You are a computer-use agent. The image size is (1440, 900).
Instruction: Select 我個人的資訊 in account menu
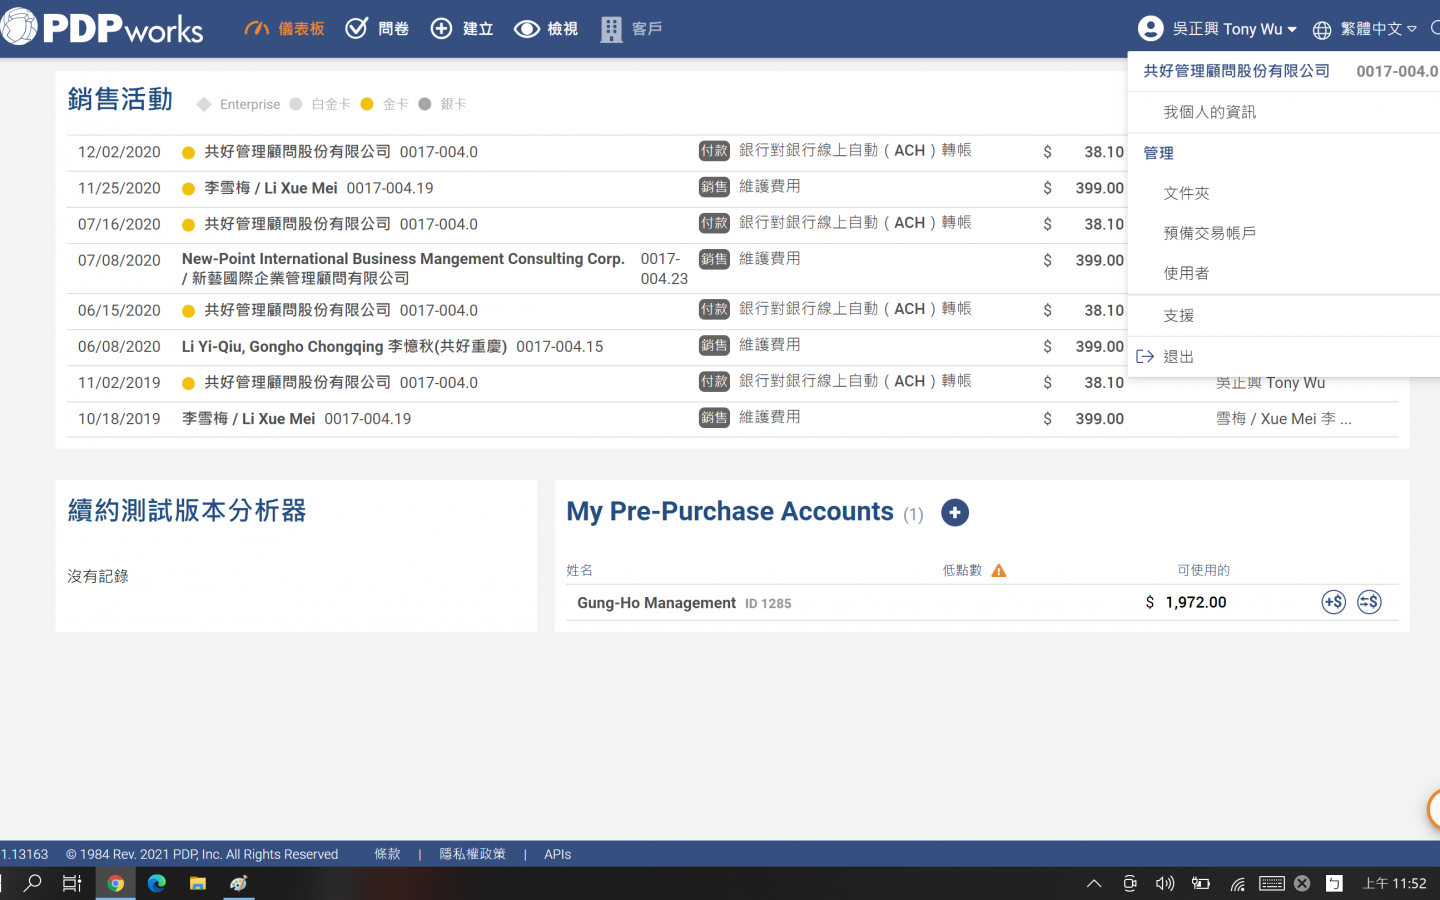click(x=1210, y=112)
